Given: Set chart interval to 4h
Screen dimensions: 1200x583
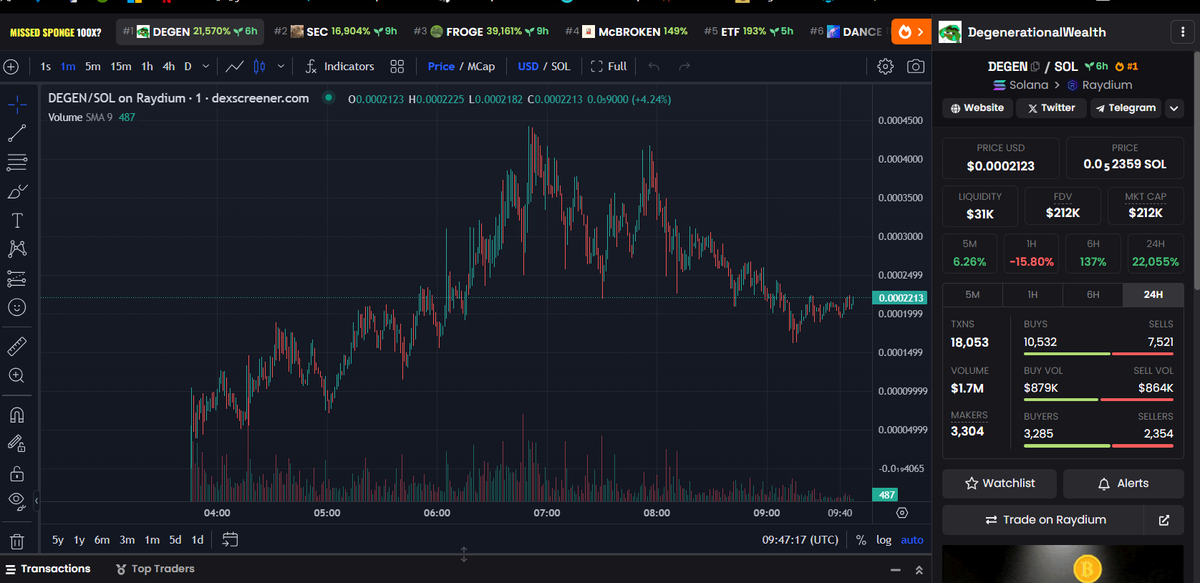Looking at the screenshot, I should coord(168,66).
